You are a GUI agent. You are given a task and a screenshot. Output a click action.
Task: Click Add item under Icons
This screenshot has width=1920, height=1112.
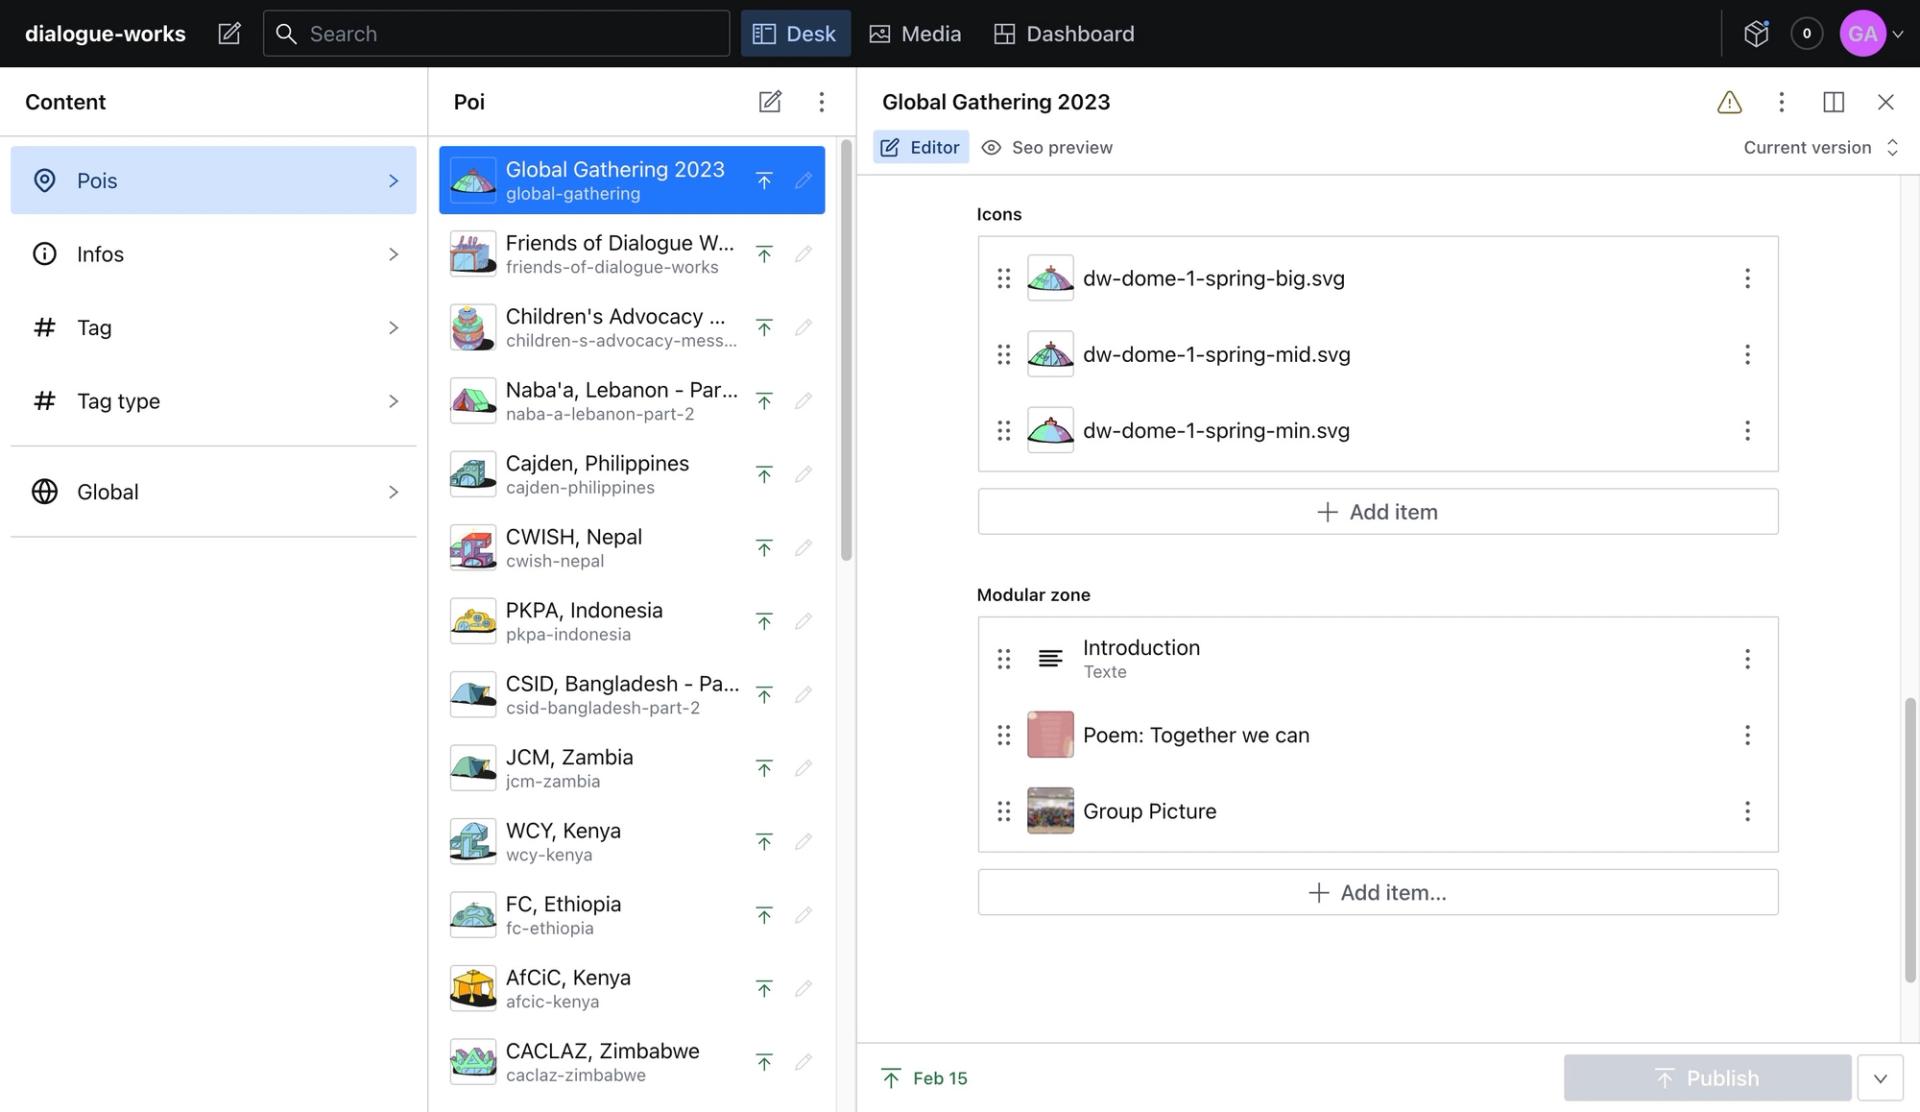pos(1378,512)
